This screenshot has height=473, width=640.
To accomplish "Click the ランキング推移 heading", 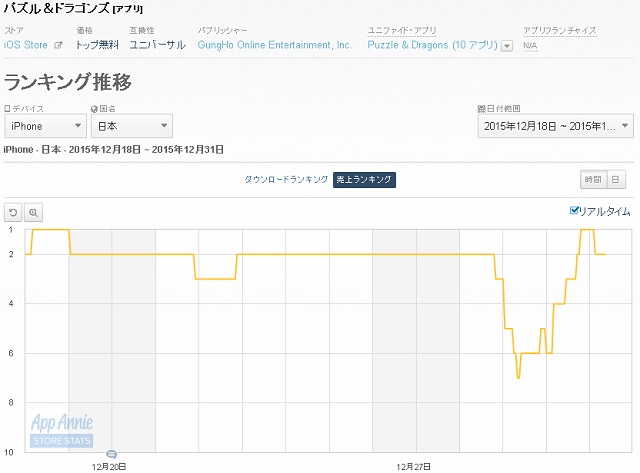I will click(68, 82).
